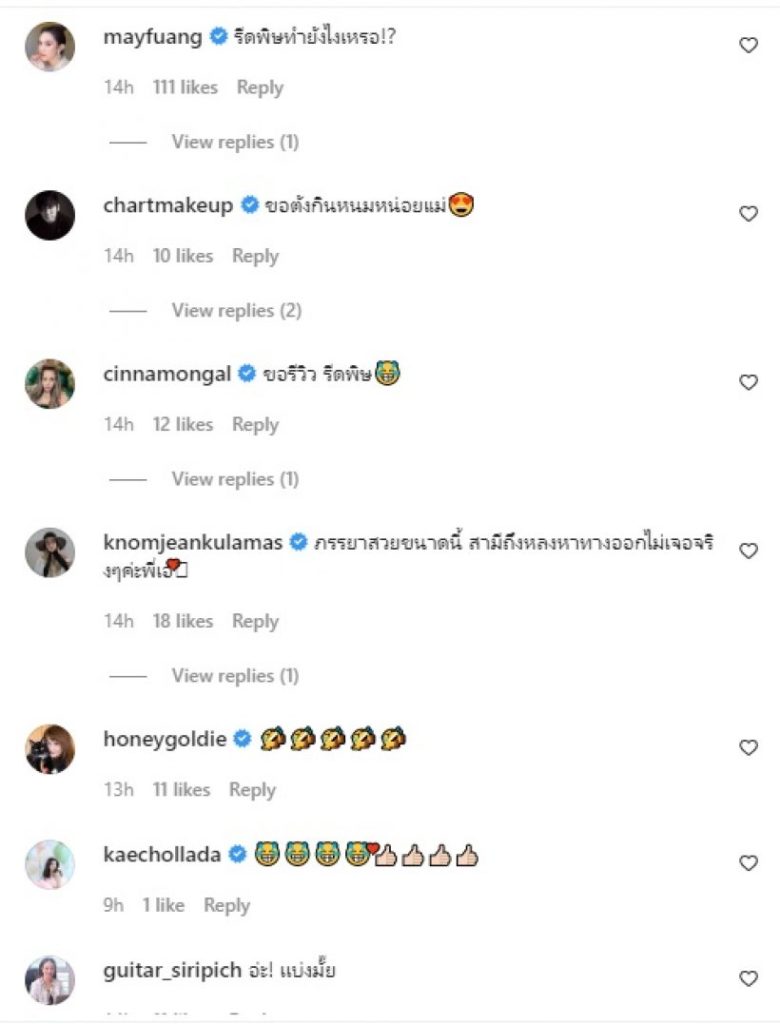Like guitar_siripich's comment heart icon
Screen dimensions: 780x1024
tap(748, 979)
